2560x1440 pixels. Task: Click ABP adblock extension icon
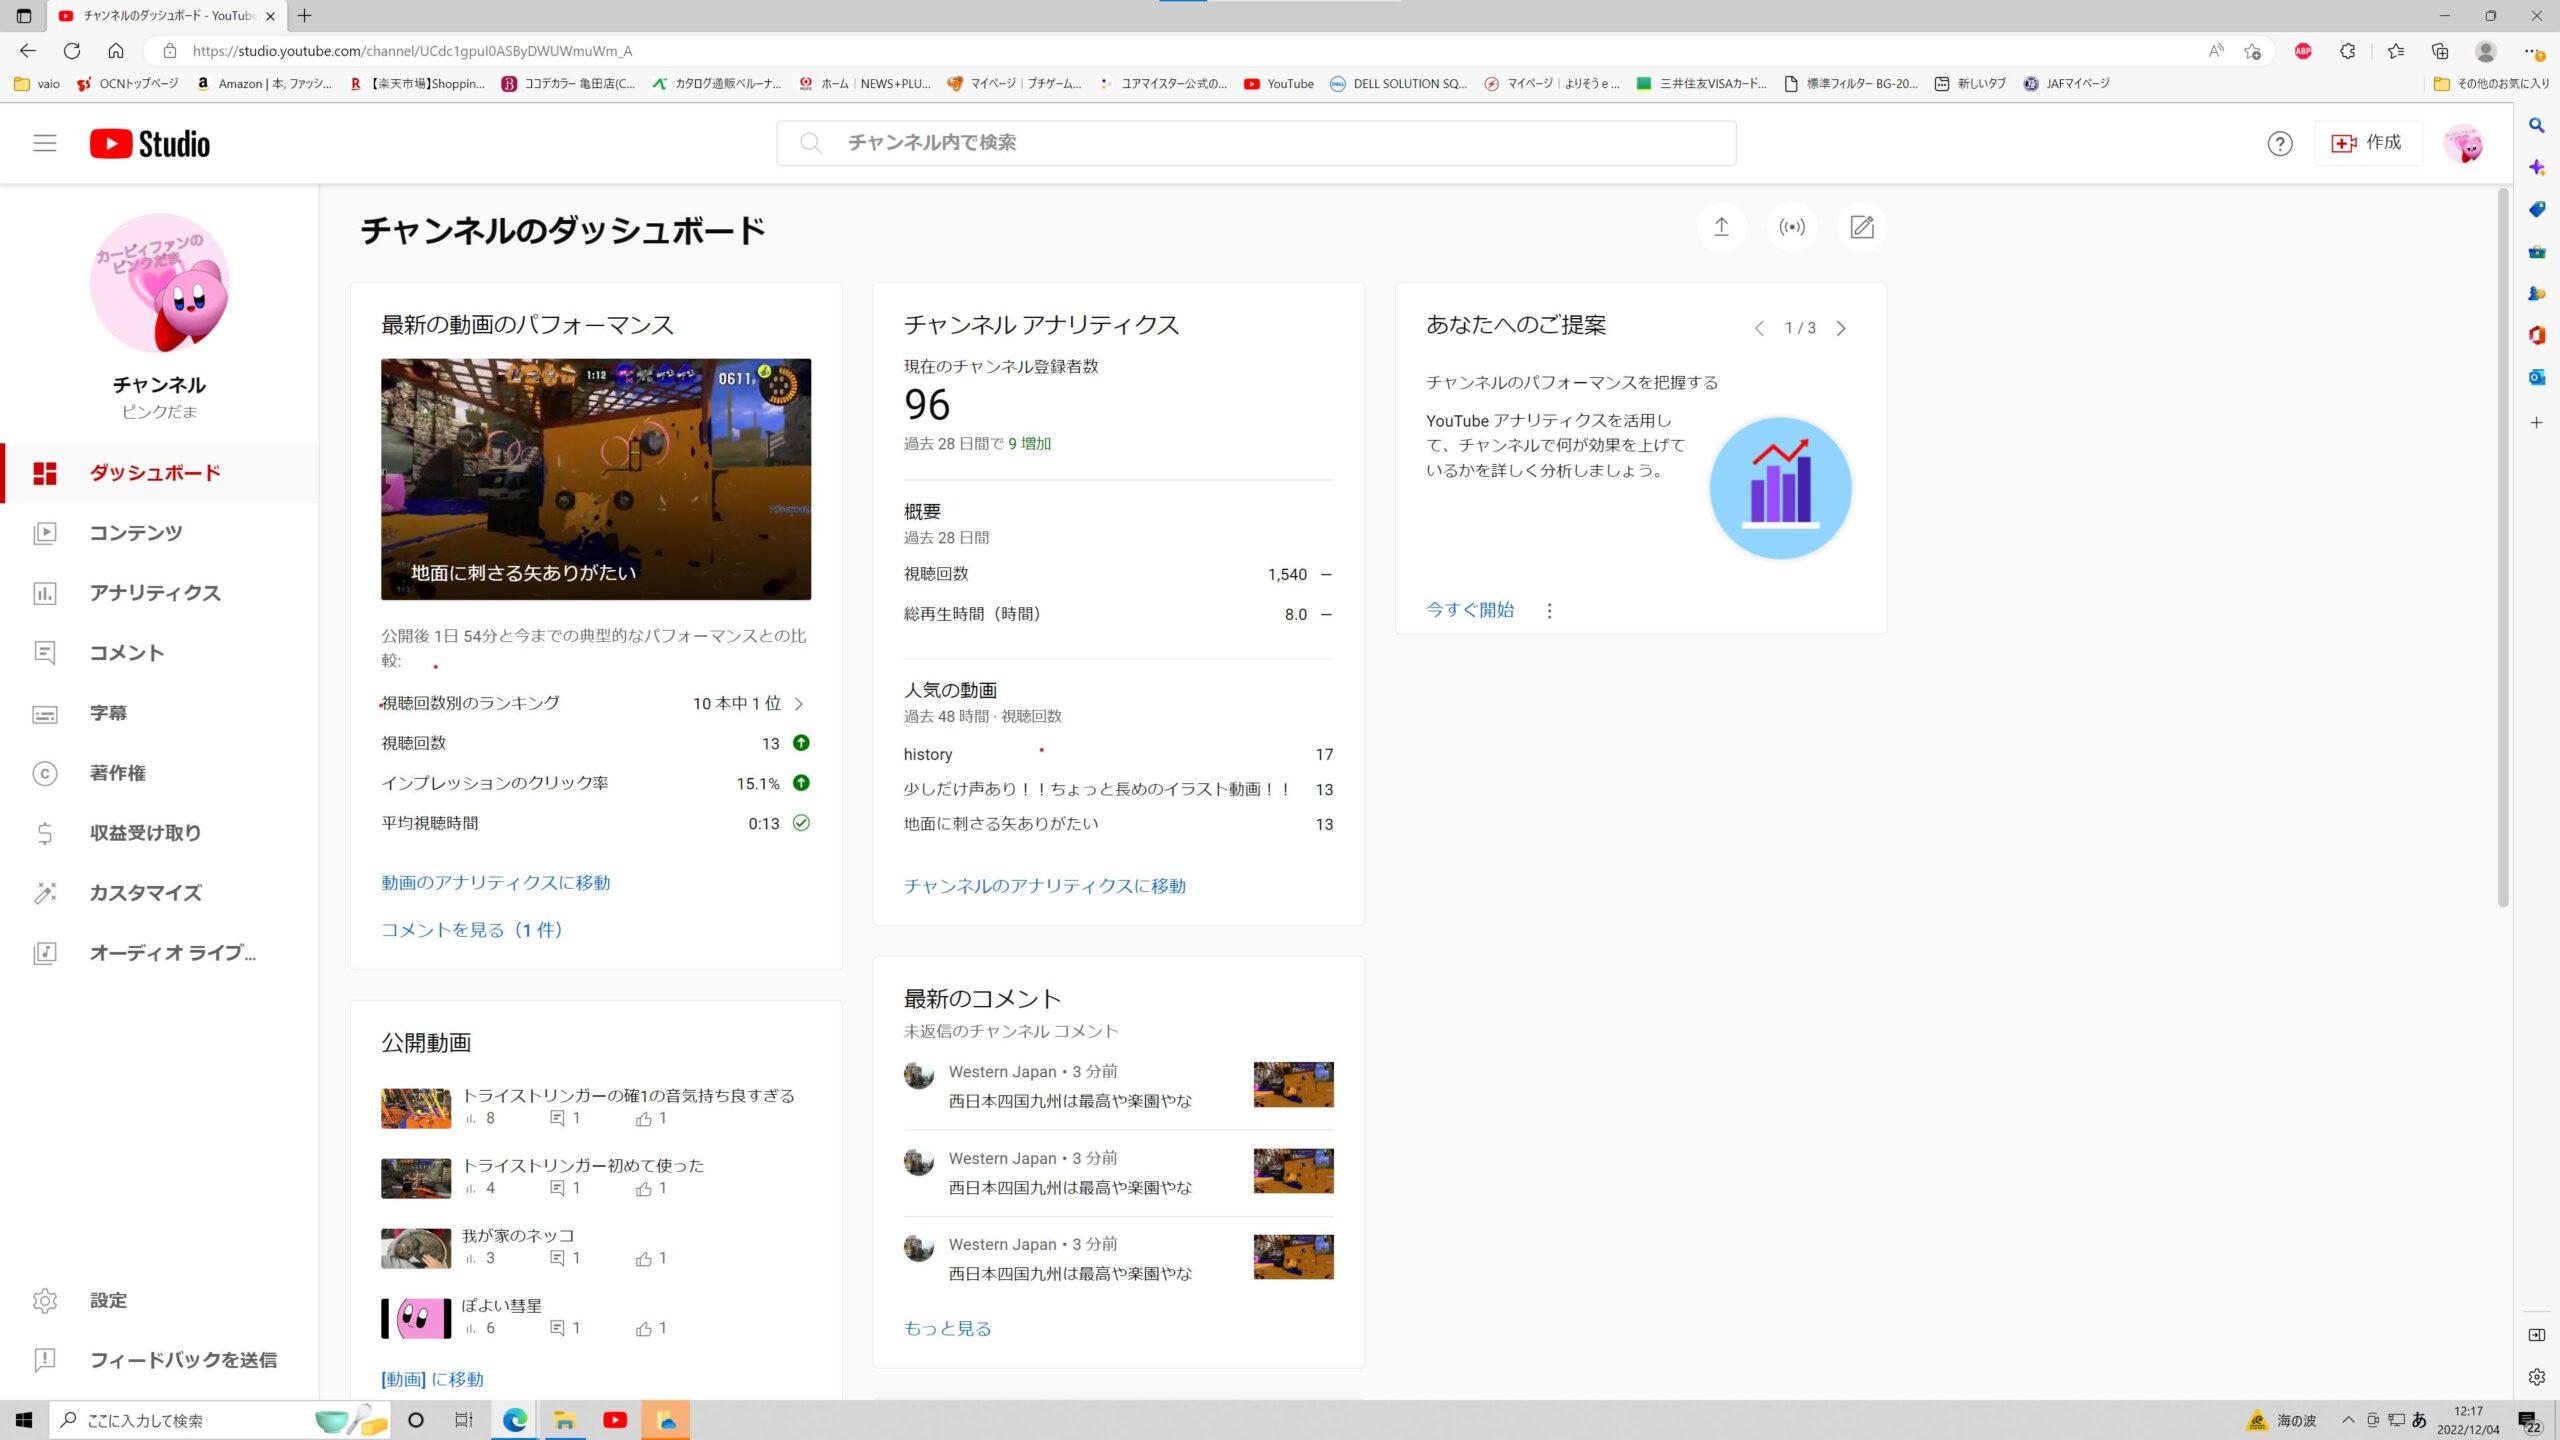point(2303,51)
